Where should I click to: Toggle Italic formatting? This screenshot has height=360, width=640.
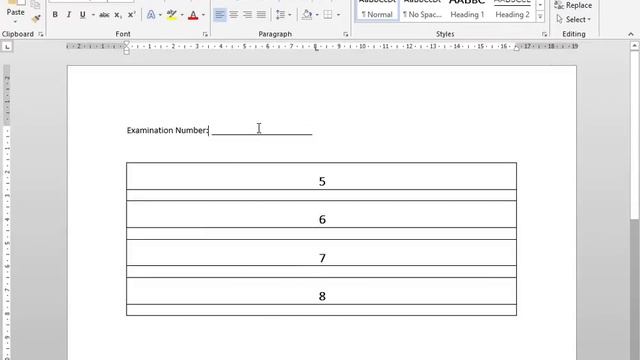pyautogui.click(x=69, y=15)
